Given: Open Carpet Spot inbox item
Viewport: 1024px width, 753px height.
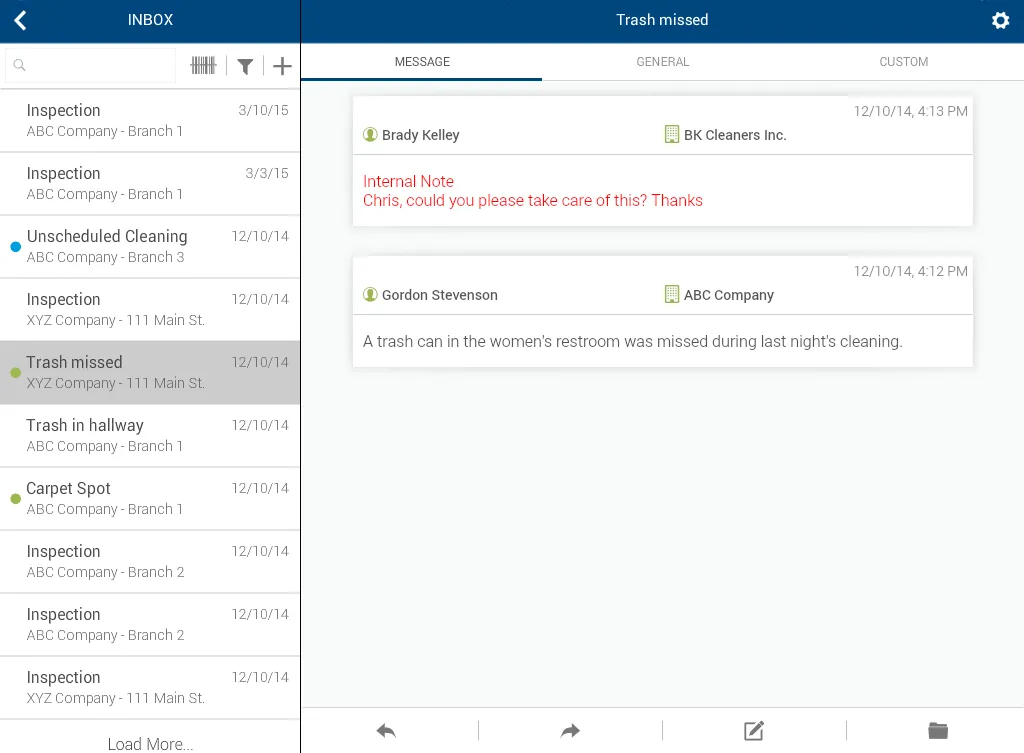Looking at the screenshot, I should (x=150, y=498).
